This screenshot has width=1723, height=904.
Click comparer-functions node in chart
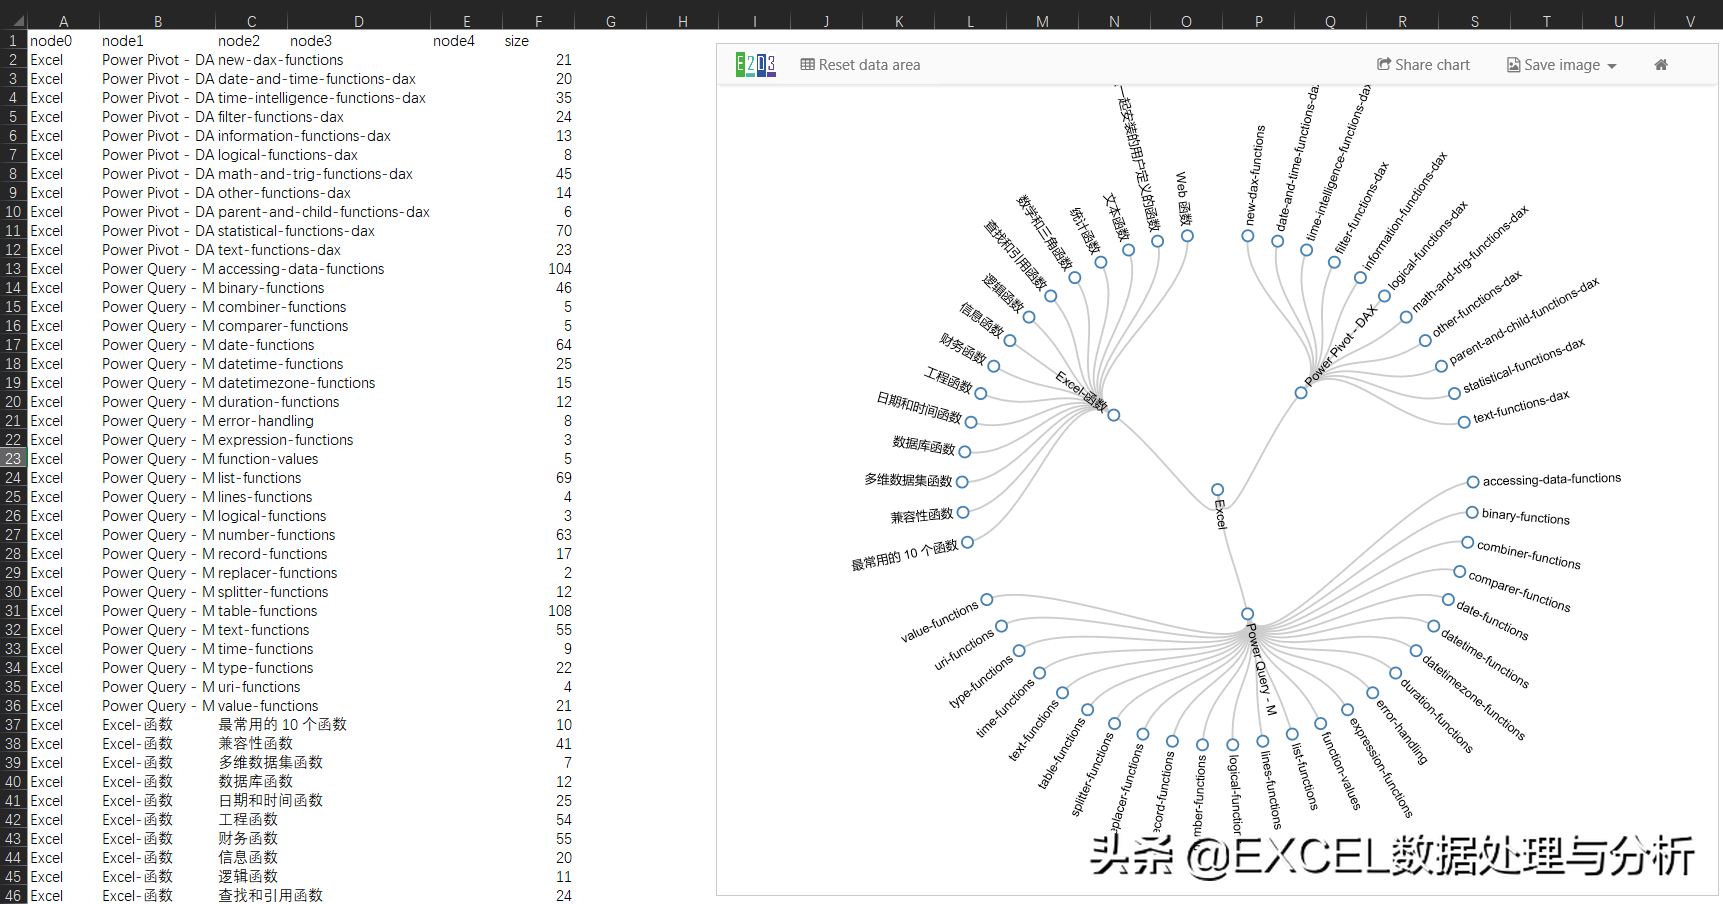pos(1459,572)
